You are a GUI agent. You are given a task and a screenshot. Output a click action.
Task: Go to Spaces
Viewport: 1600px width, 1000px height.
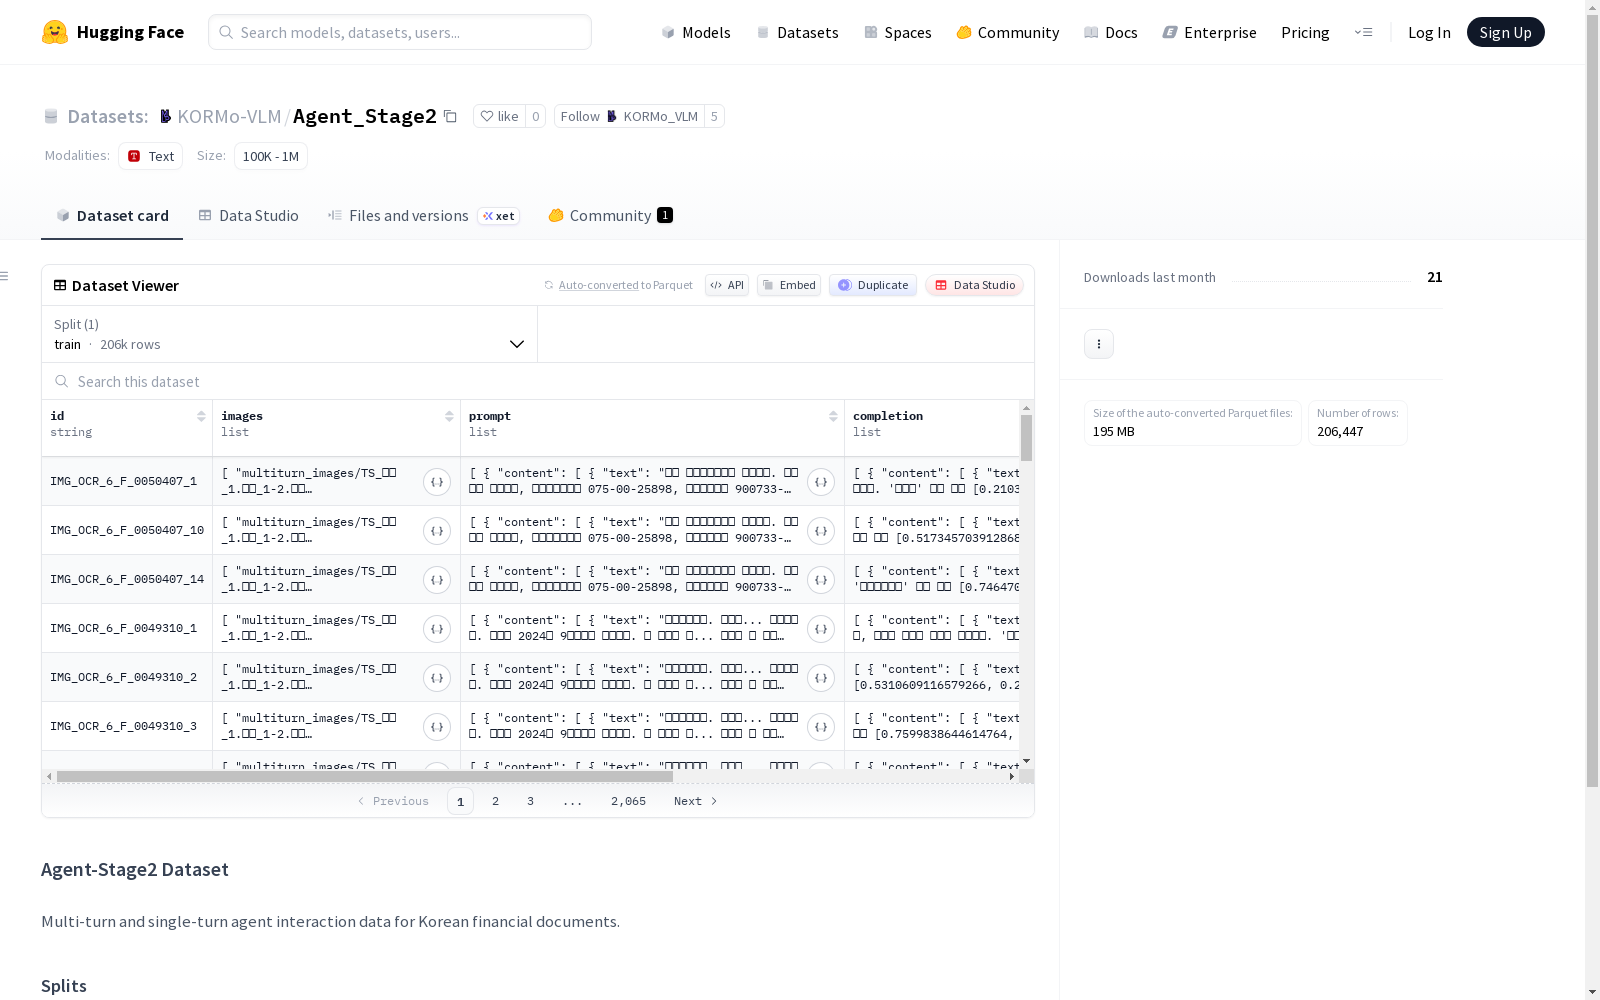click(x=897, y=32)
